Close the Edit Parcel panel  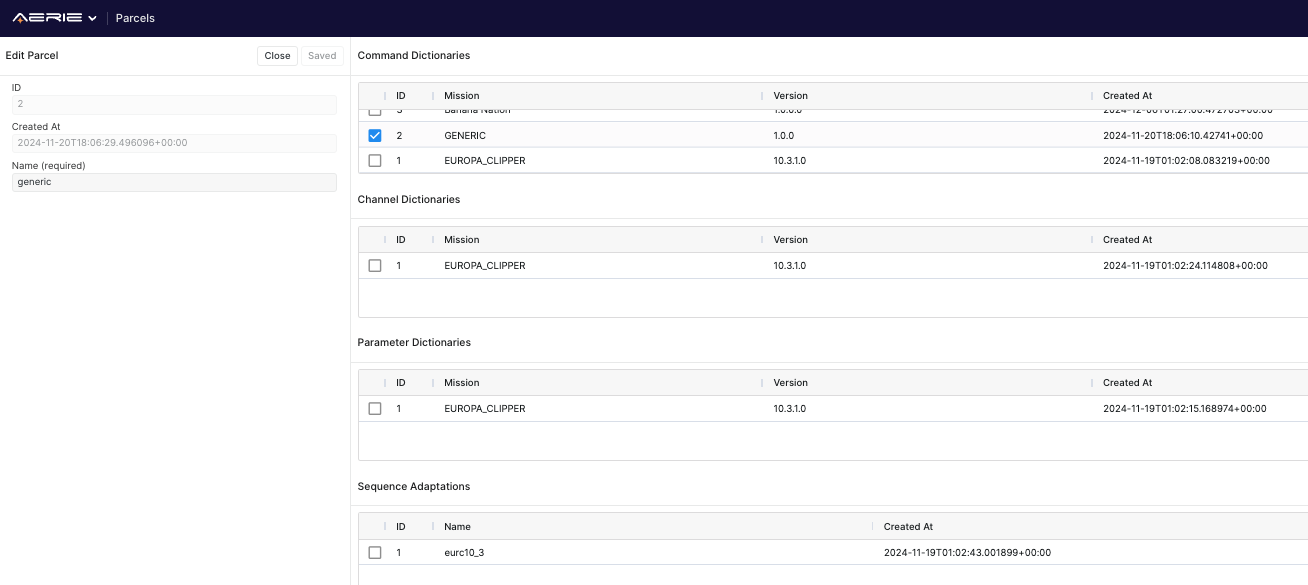pyautogui.click(x=277, y=55)
